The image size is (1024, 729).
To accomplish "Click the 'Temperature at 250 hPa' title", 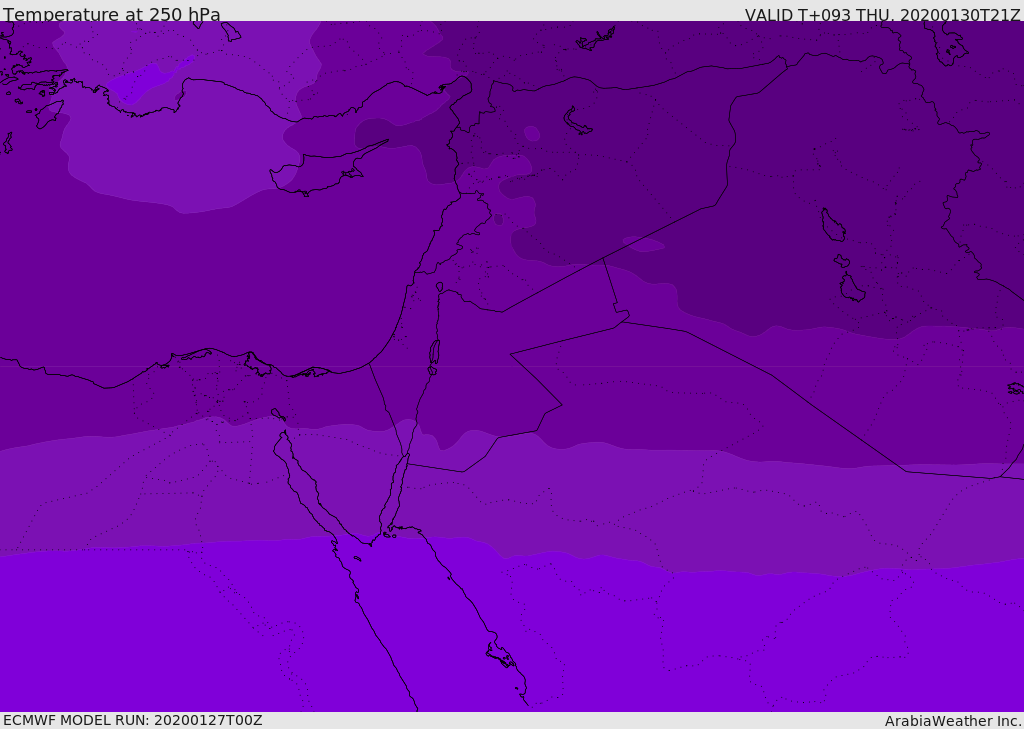I will (112, 14).
